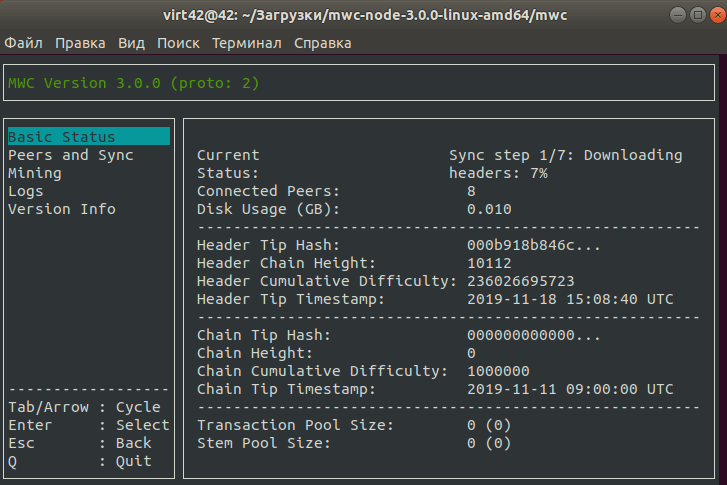The width and height of the screenshot is (727, 485).
Task: Click Header Cumulative Difficulty value 236026695723
Action: click(x=521, y=281)
